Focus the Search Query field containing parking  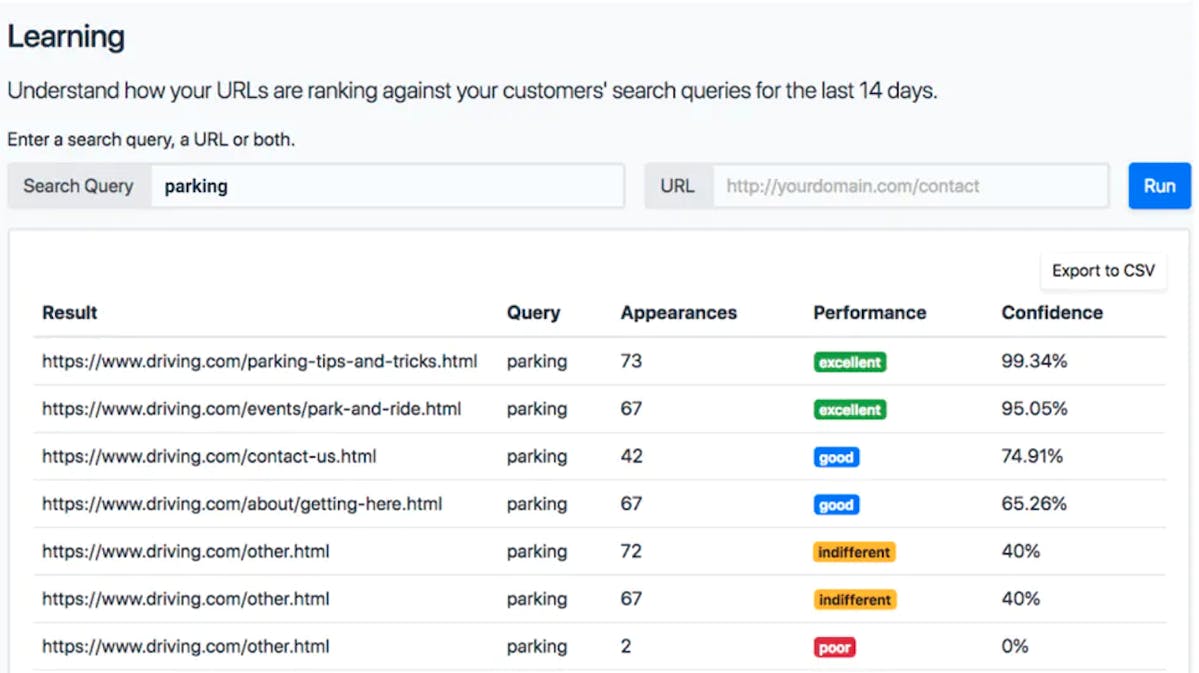coord(387,186)
